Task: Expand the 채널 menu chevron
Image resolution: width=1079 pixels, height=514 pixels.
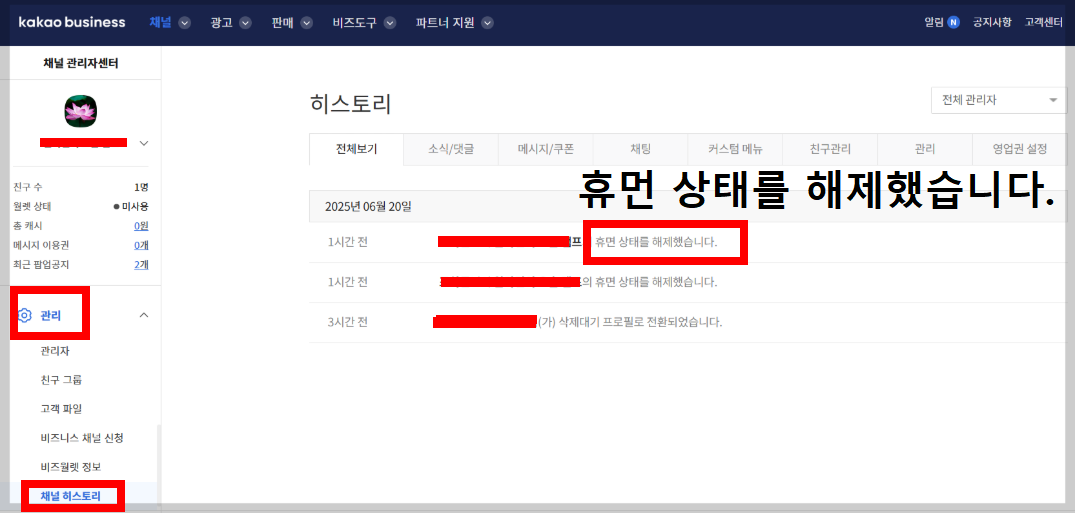Action: click(184, 23)
